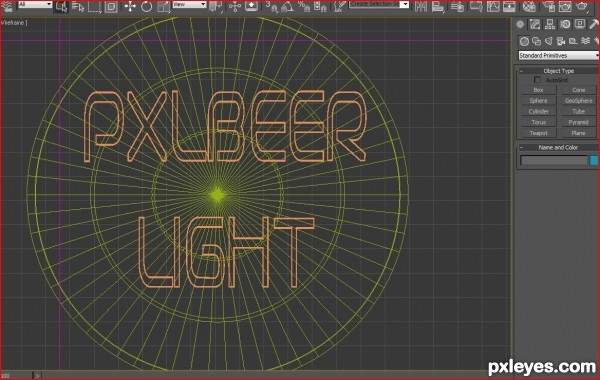Select the Lights category icon
The height and width of the screenshot is (380, 600).
tap(549, 41)
